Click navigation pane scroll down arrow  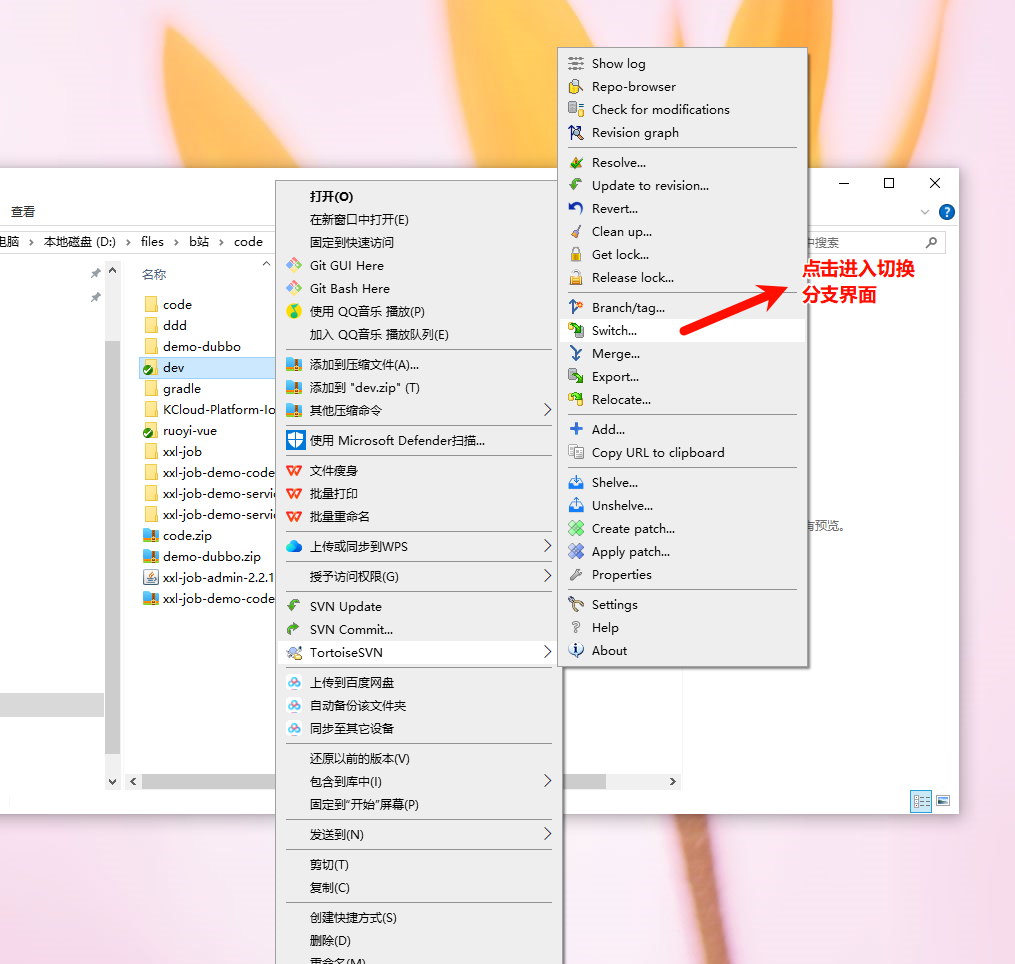coord(113,781)
